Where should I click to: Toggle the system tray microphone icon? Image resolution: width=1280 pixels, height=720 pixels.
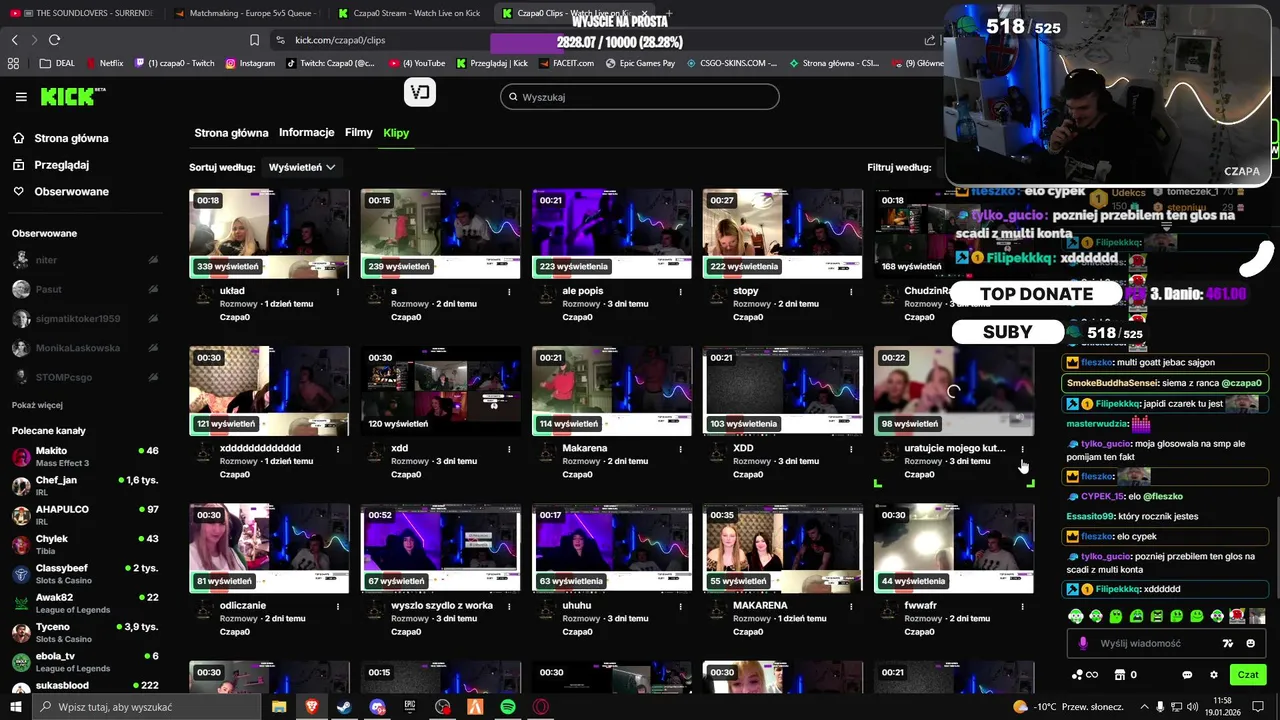(1161, 706)
